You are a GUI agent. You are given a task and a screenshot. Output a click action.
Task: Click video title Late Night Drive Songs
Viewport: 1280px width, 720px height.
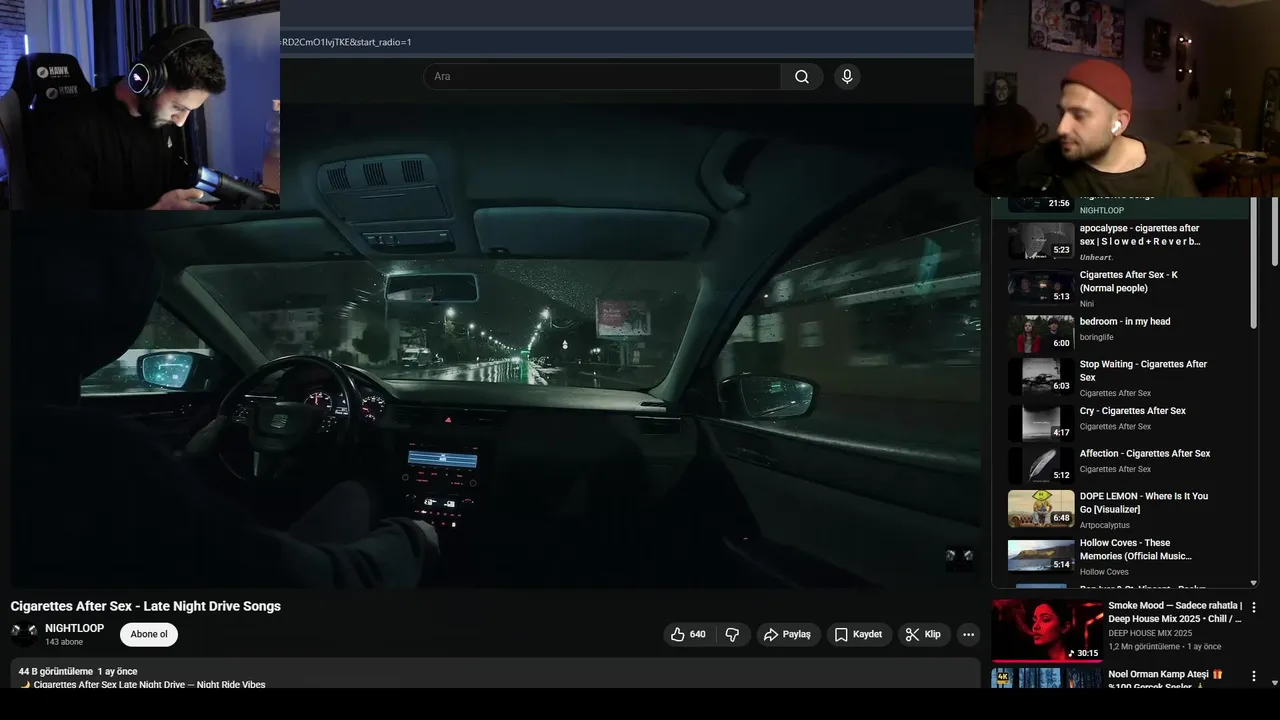(146, 606)
